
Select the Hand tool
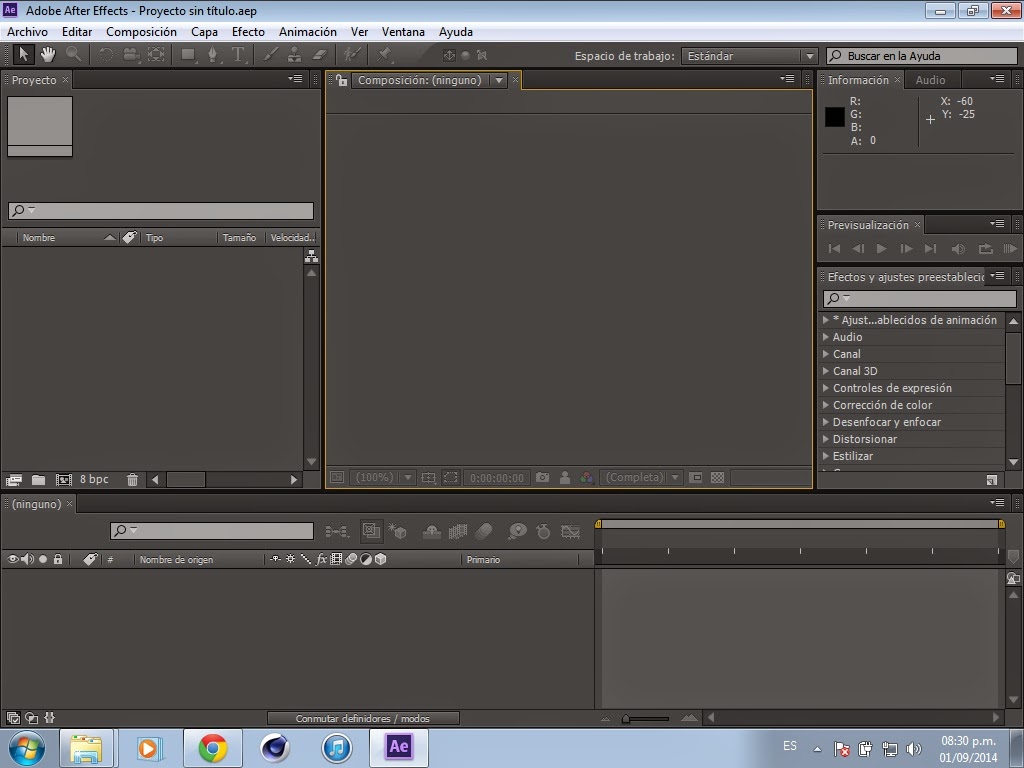pyautogui.click(x=48, y=55)
